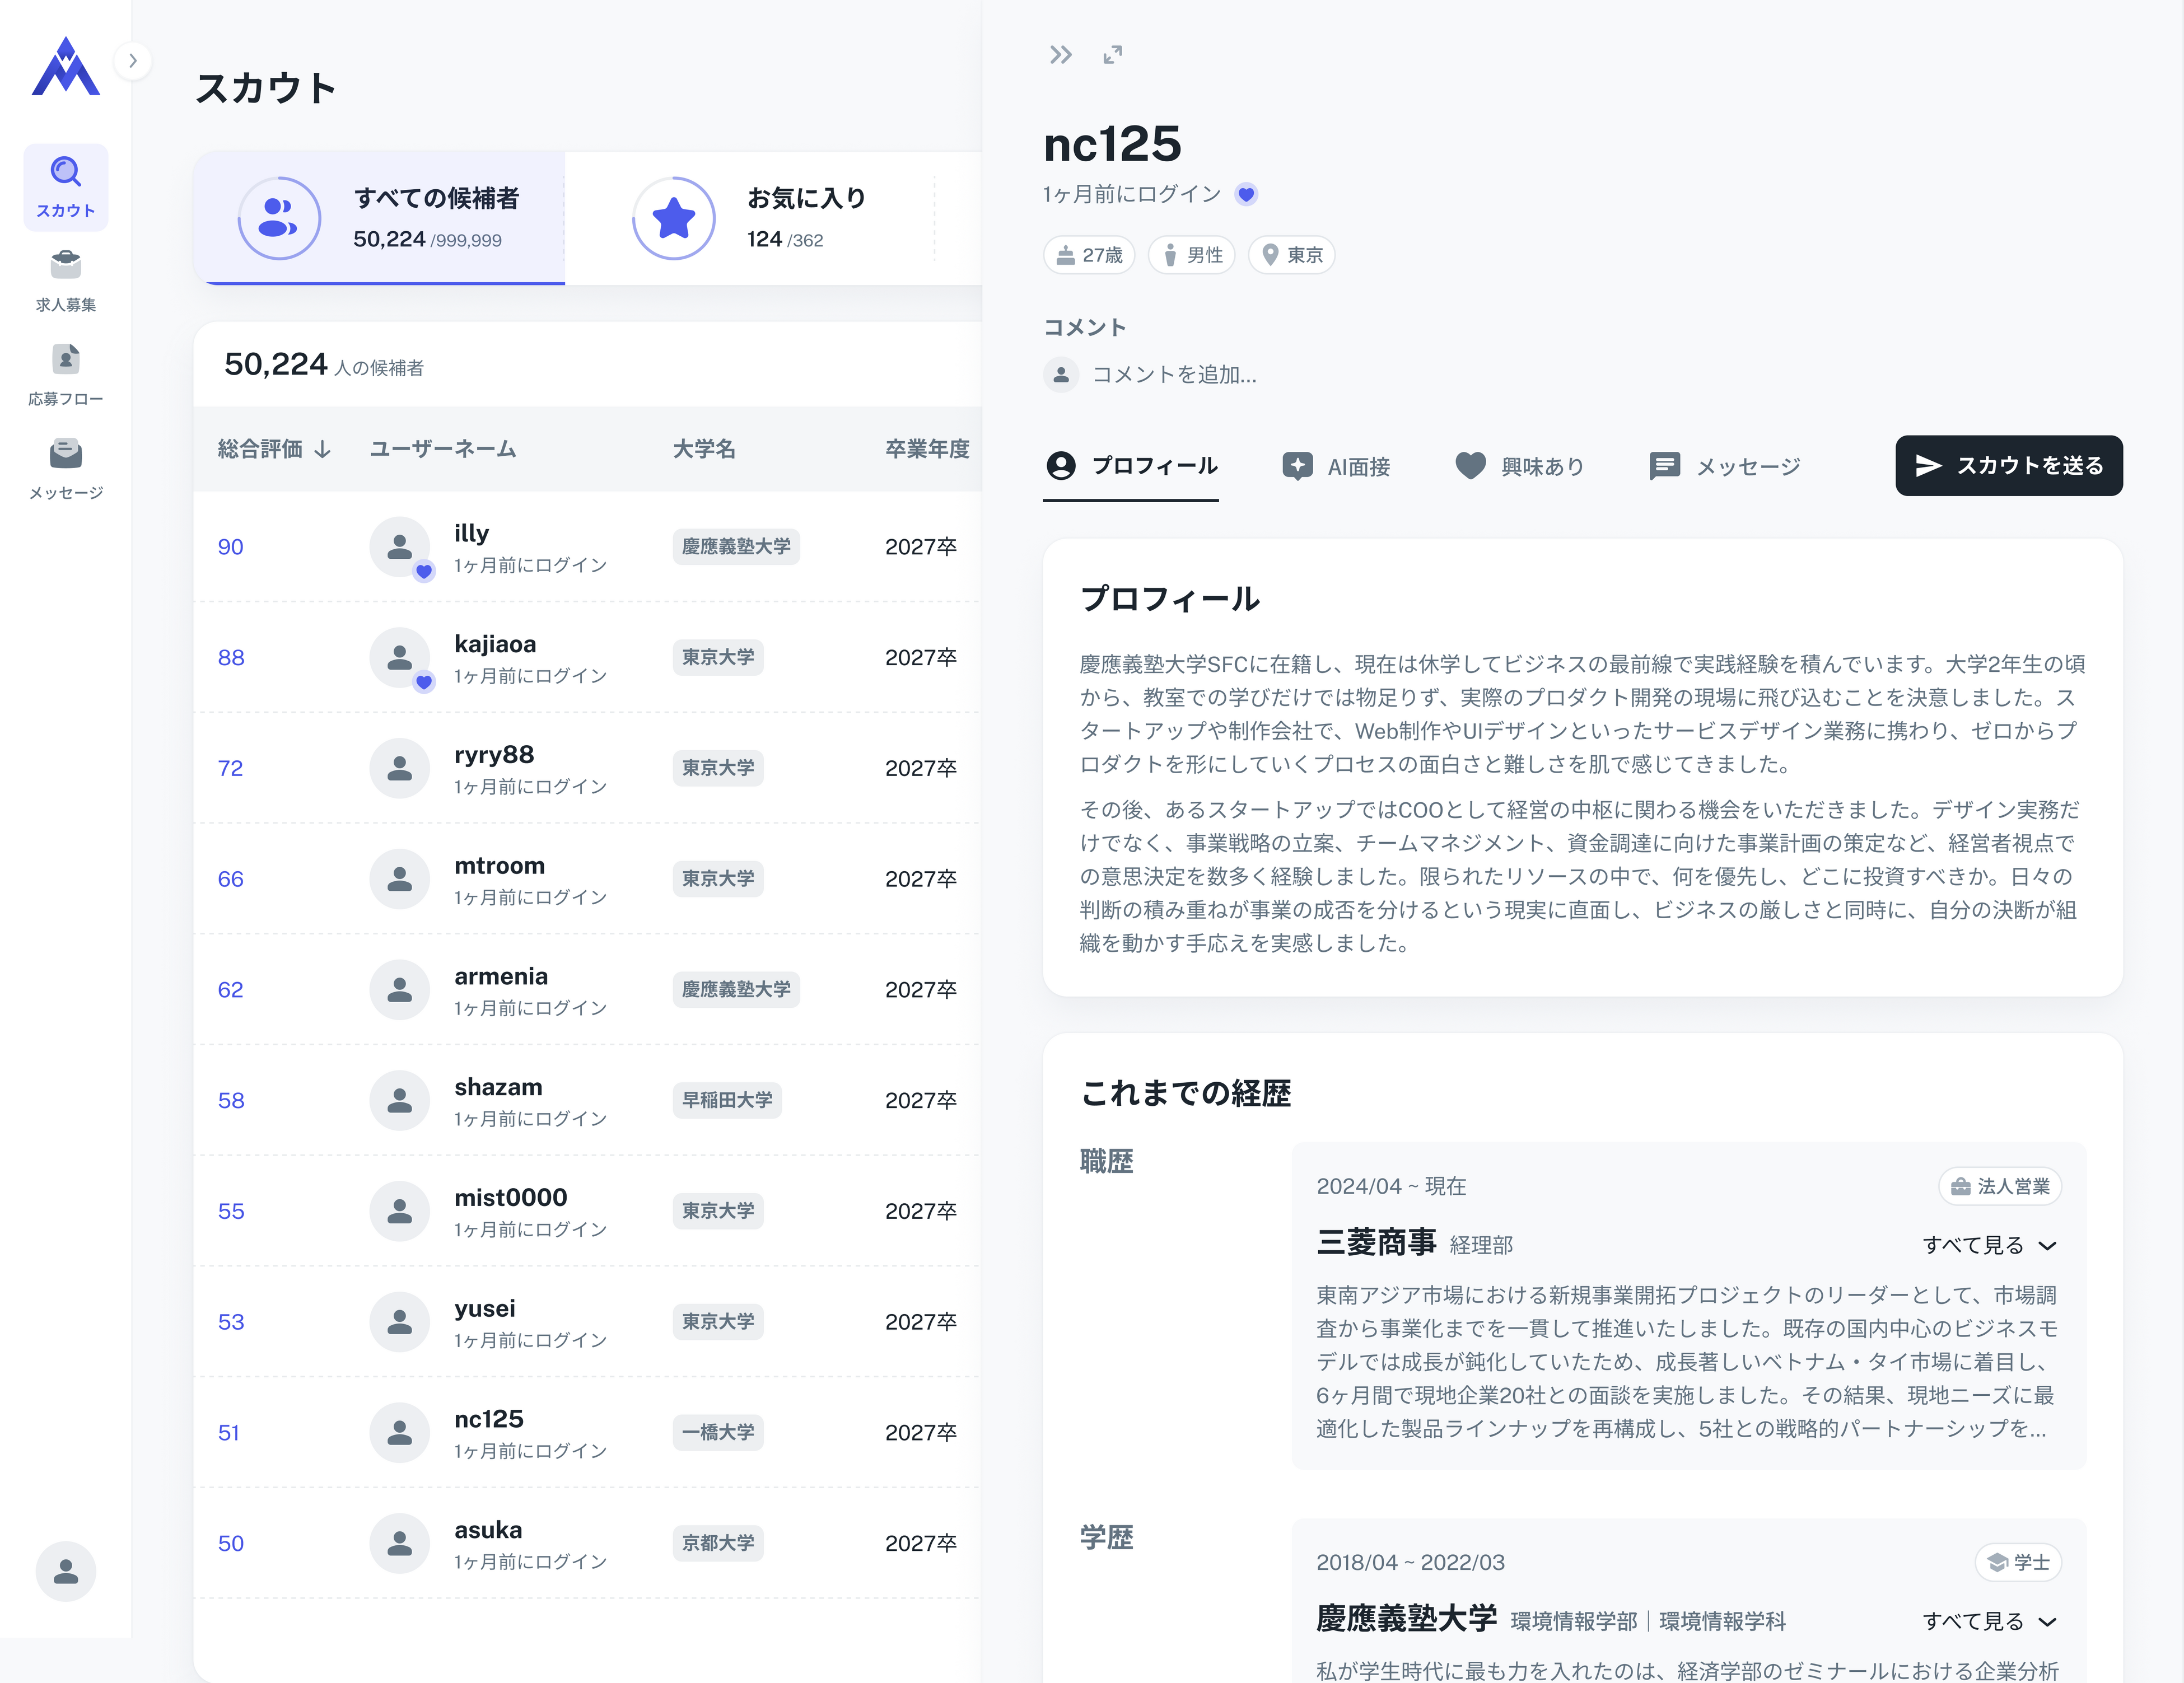Sort by 総合評価 column header arrow
This screenshot has width=2184, height=1683.
coord(322,450)
